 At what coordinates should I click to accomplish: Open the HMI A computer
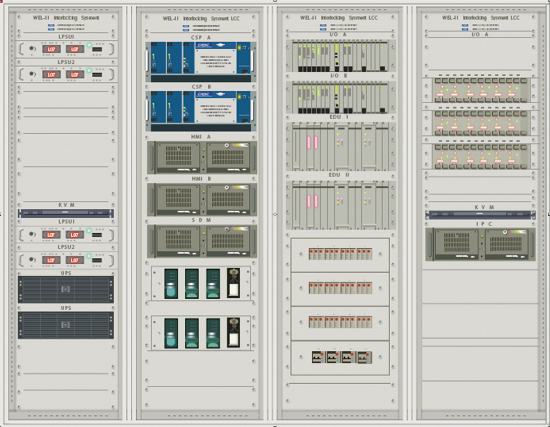(x=202, y=157)
